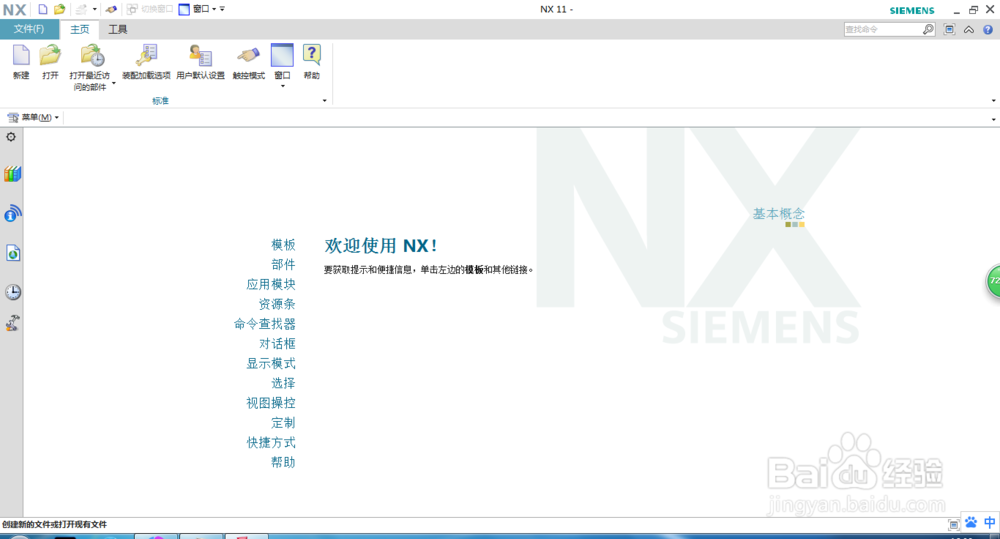The image size is (1000, 539).
Task: Open ribbon options arrow at far right
Action: 994,101
